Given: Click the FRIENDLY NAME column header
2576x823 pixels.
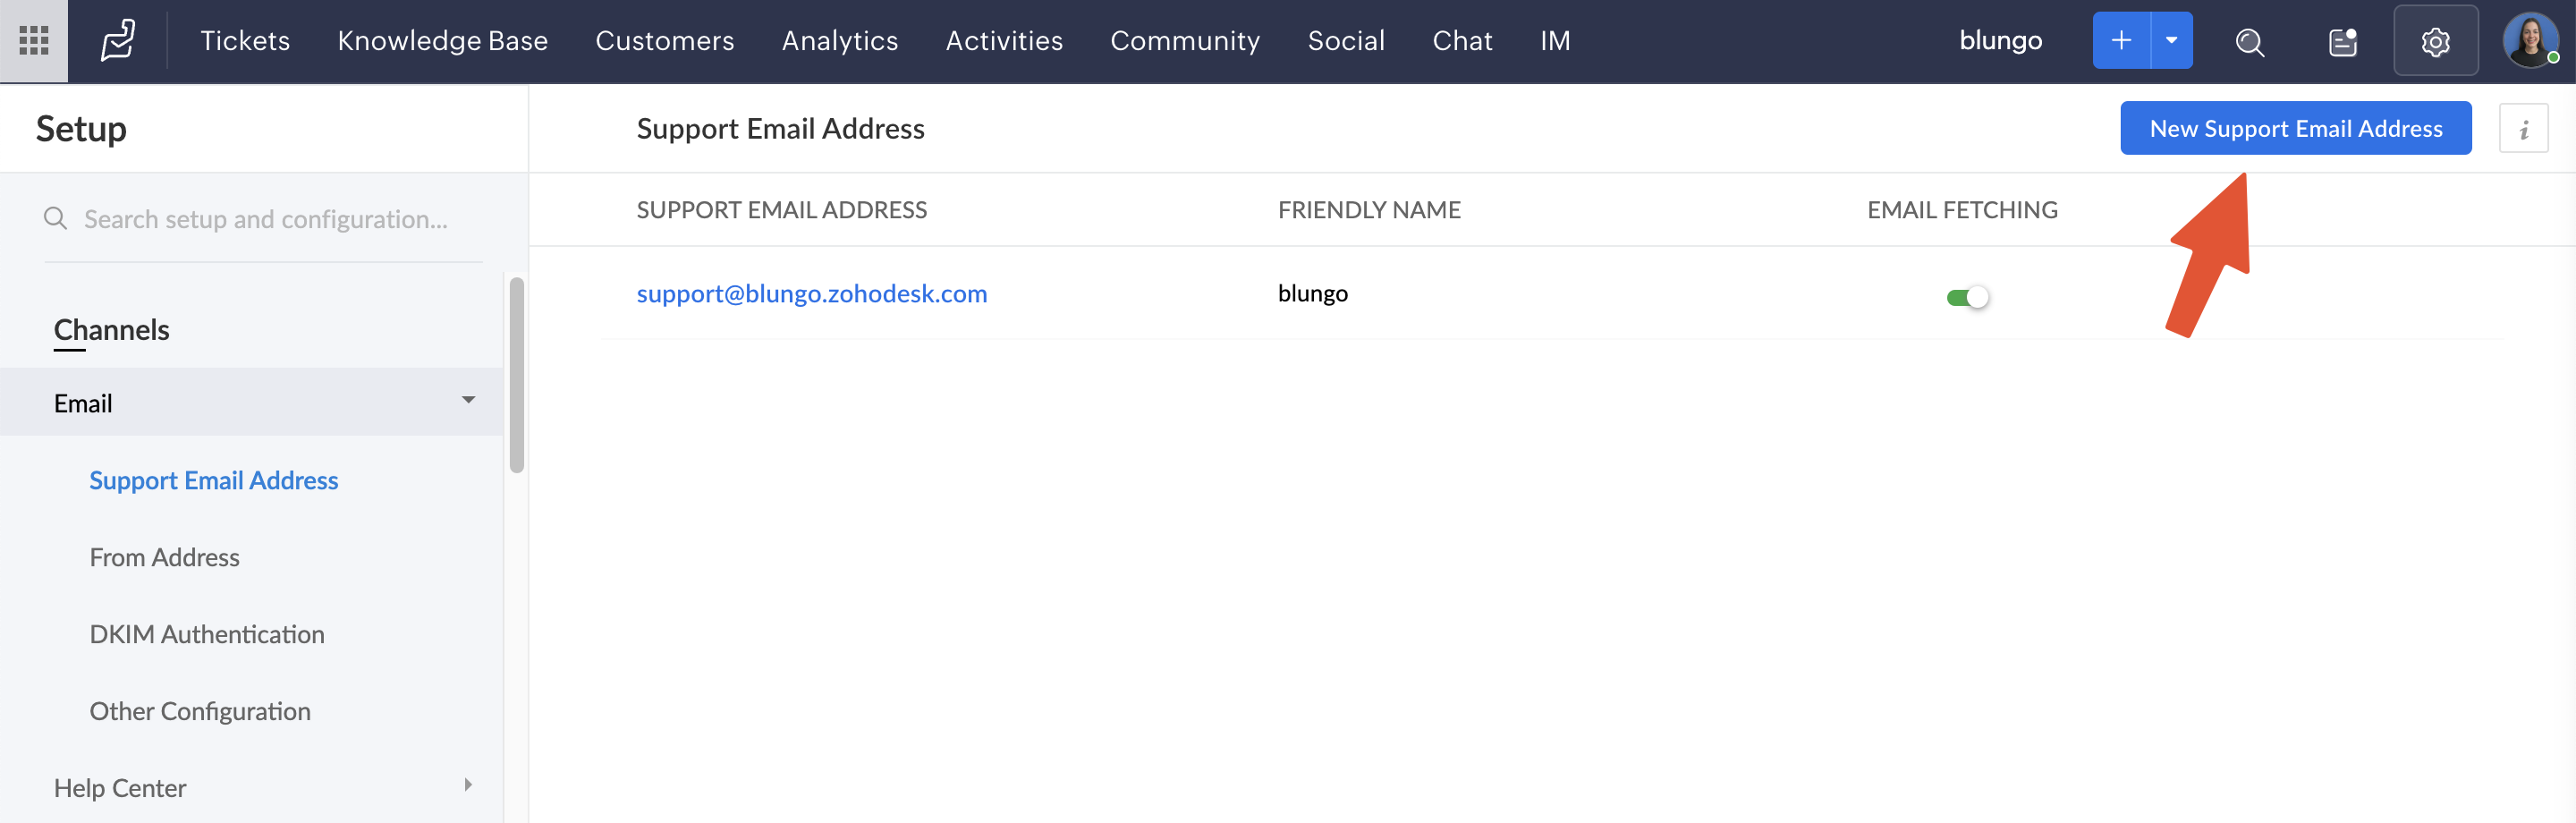Looking at the screenshot, I should pyautogui.click(x=1369, y=210).
